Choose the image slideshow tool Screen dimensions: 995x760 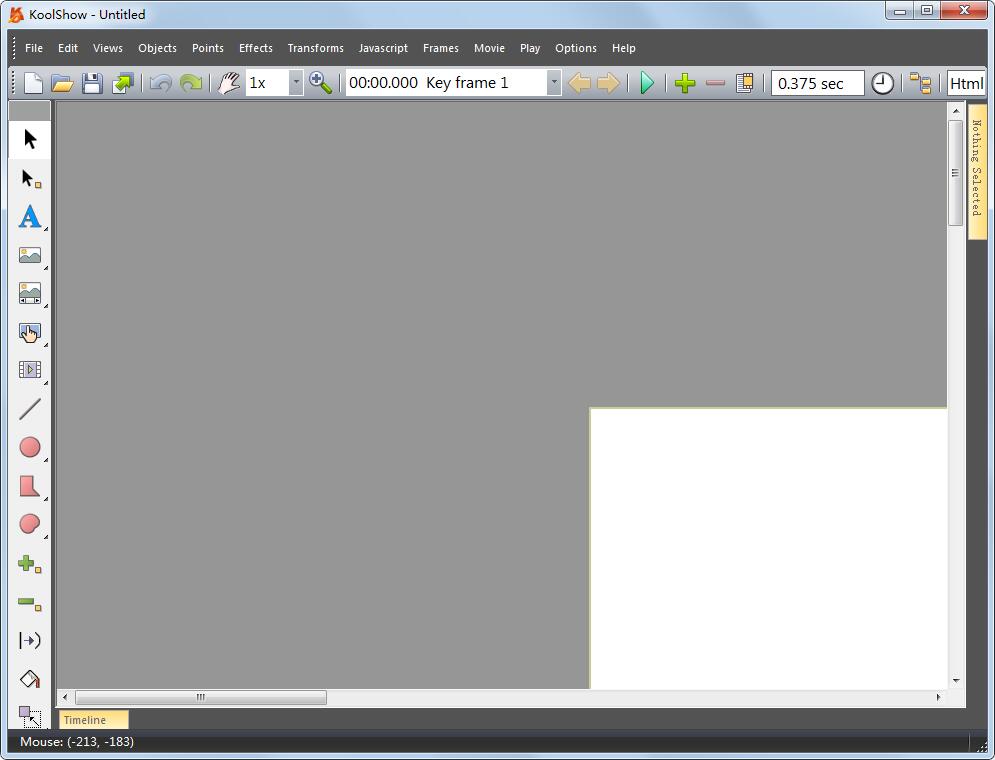tap(30, 293)
